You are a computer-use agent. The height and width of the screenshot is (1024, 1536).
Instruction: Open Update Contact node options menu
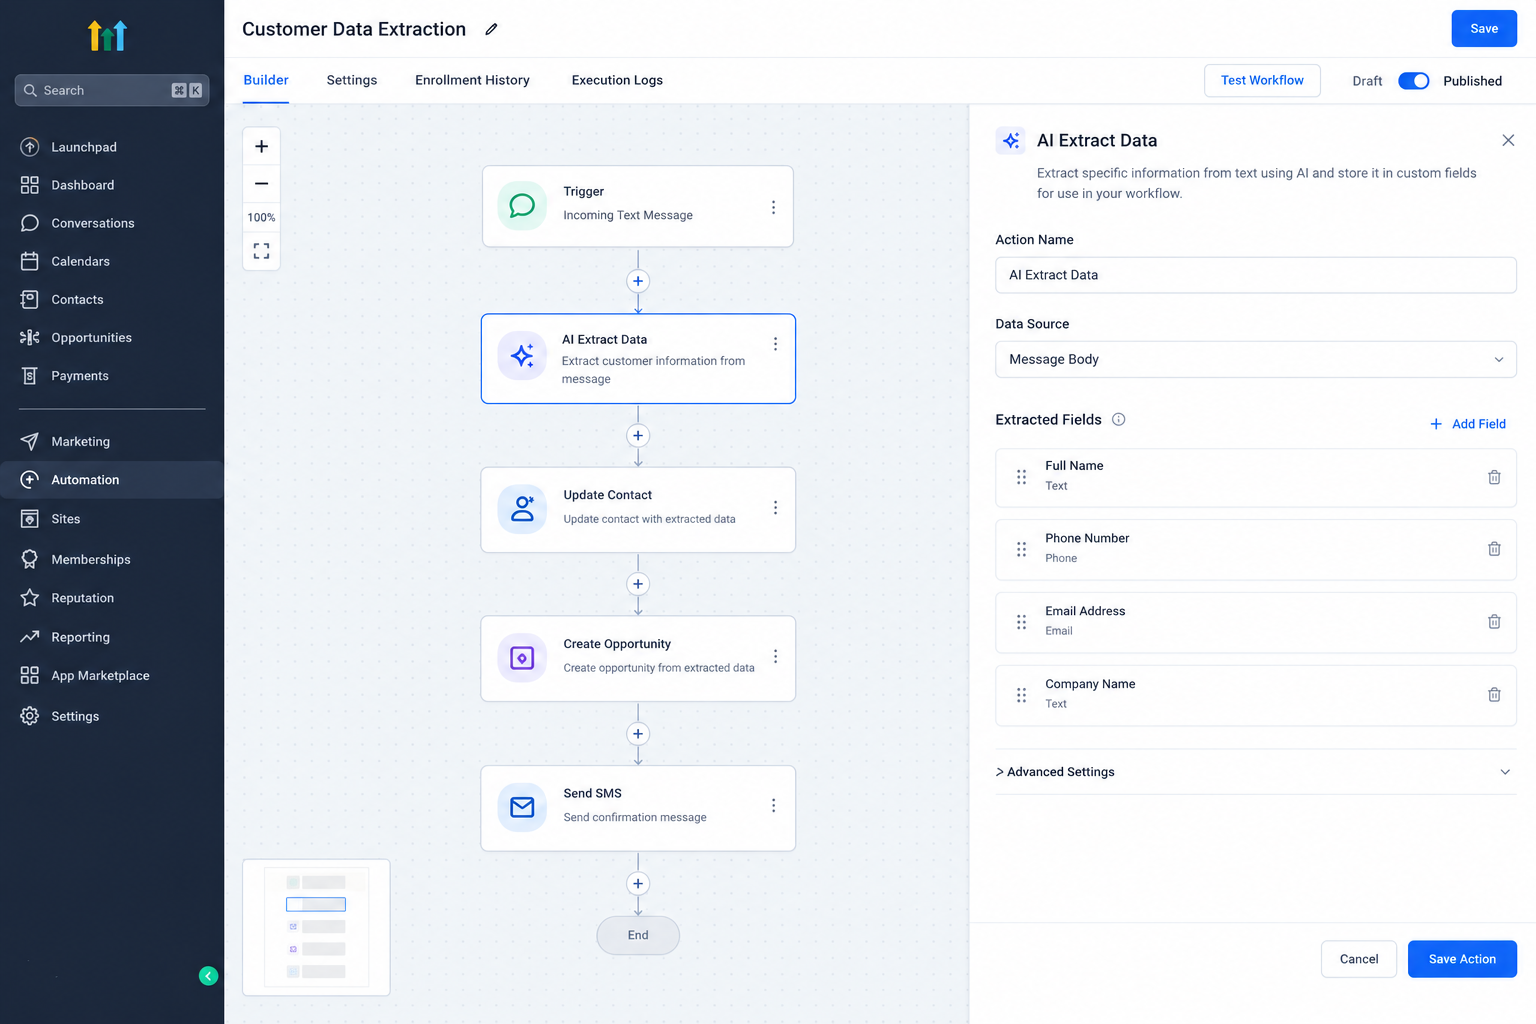(x=775, y=508)
